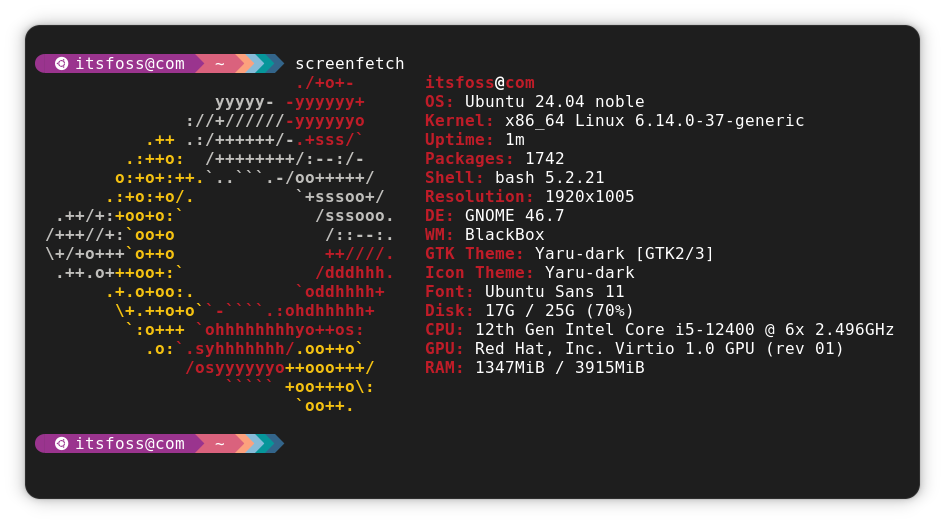The width and height of the screenshot is (945, 524).
Task: Click the itsfoss@com header in the screenfetch output
Action: (480, 83)
